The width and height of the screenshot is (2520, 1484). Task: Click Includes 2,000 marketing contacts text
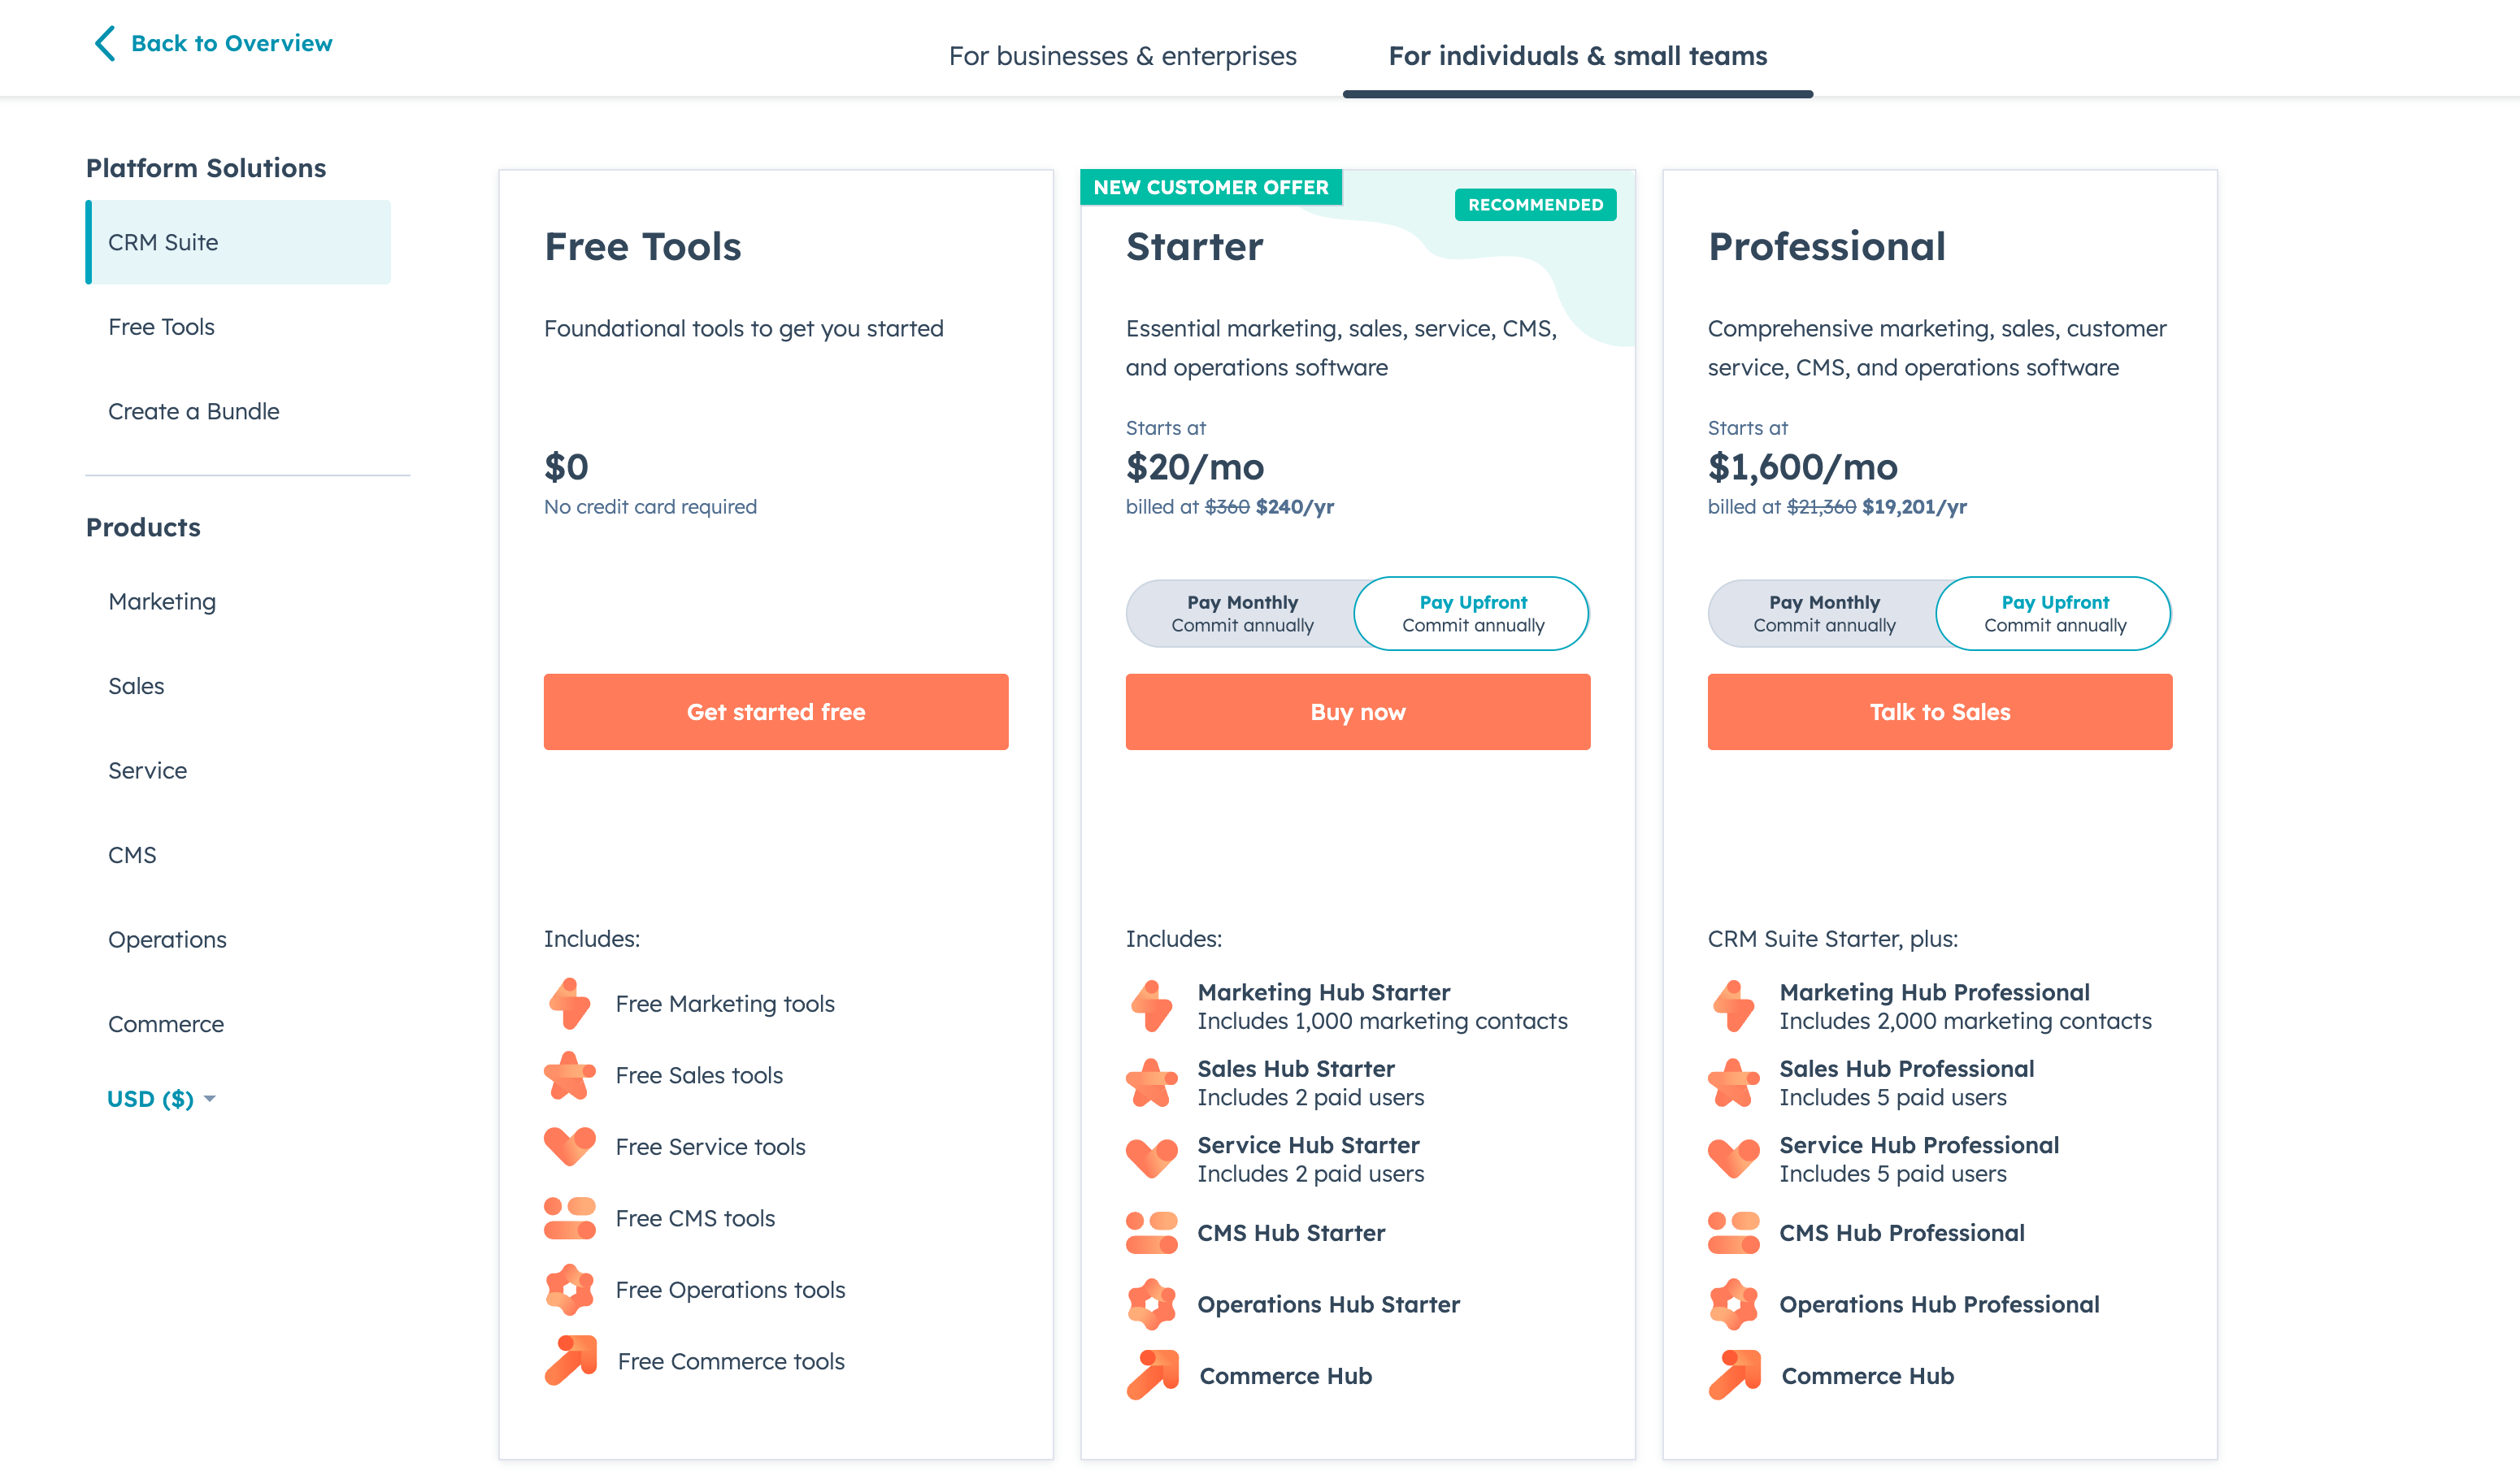[1965, 1021]
